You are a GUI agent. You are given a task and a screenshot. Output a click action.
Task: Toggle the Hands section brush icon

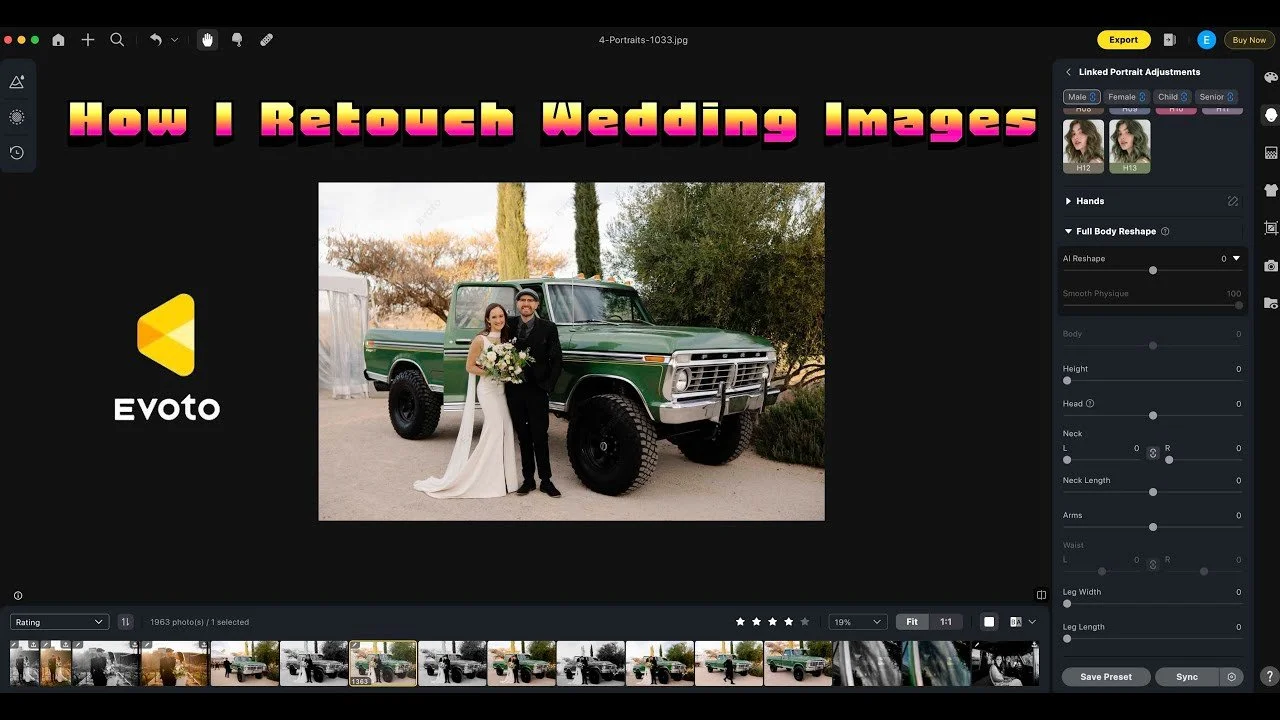pos(1233,201)
